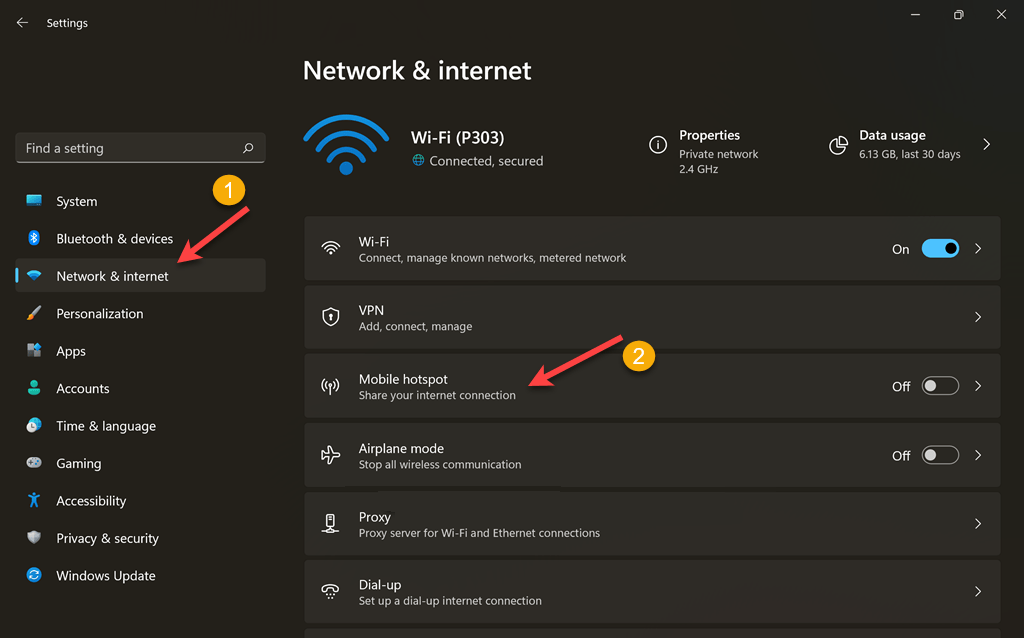Image resolution: width=1024 pixels, height=638 pixels.
Task: Select the VPN shield icon
Action: 330,316
